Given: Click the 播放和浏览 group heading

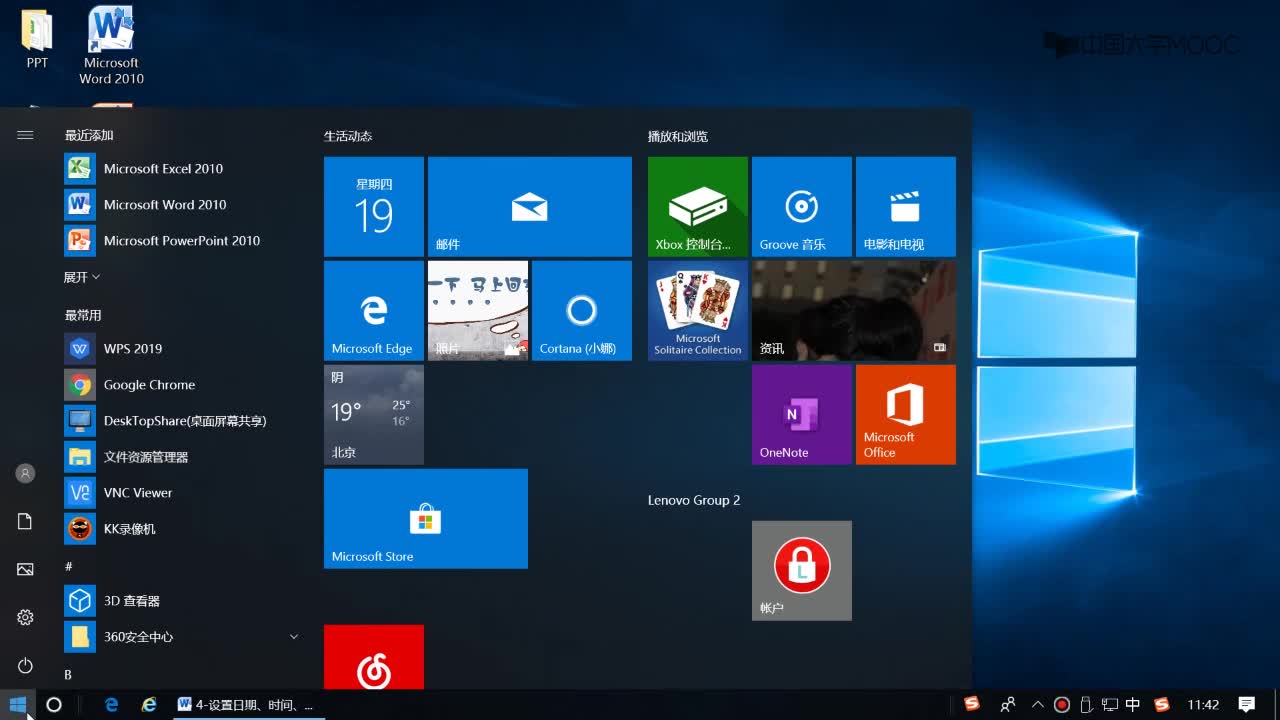Looking at the screenshot, I should click(678, 136).
